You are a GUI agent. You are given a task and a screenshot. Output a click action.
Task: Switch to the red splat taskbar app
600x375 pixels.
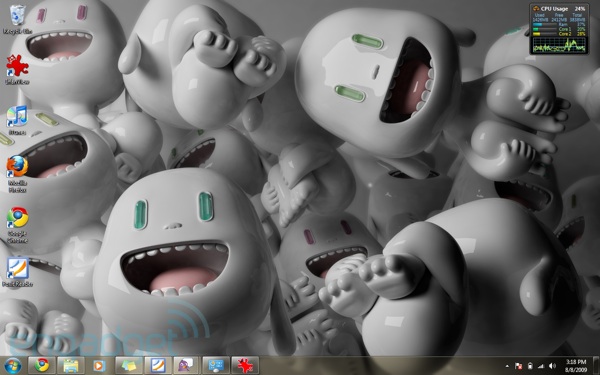click(x=245, y=365)
